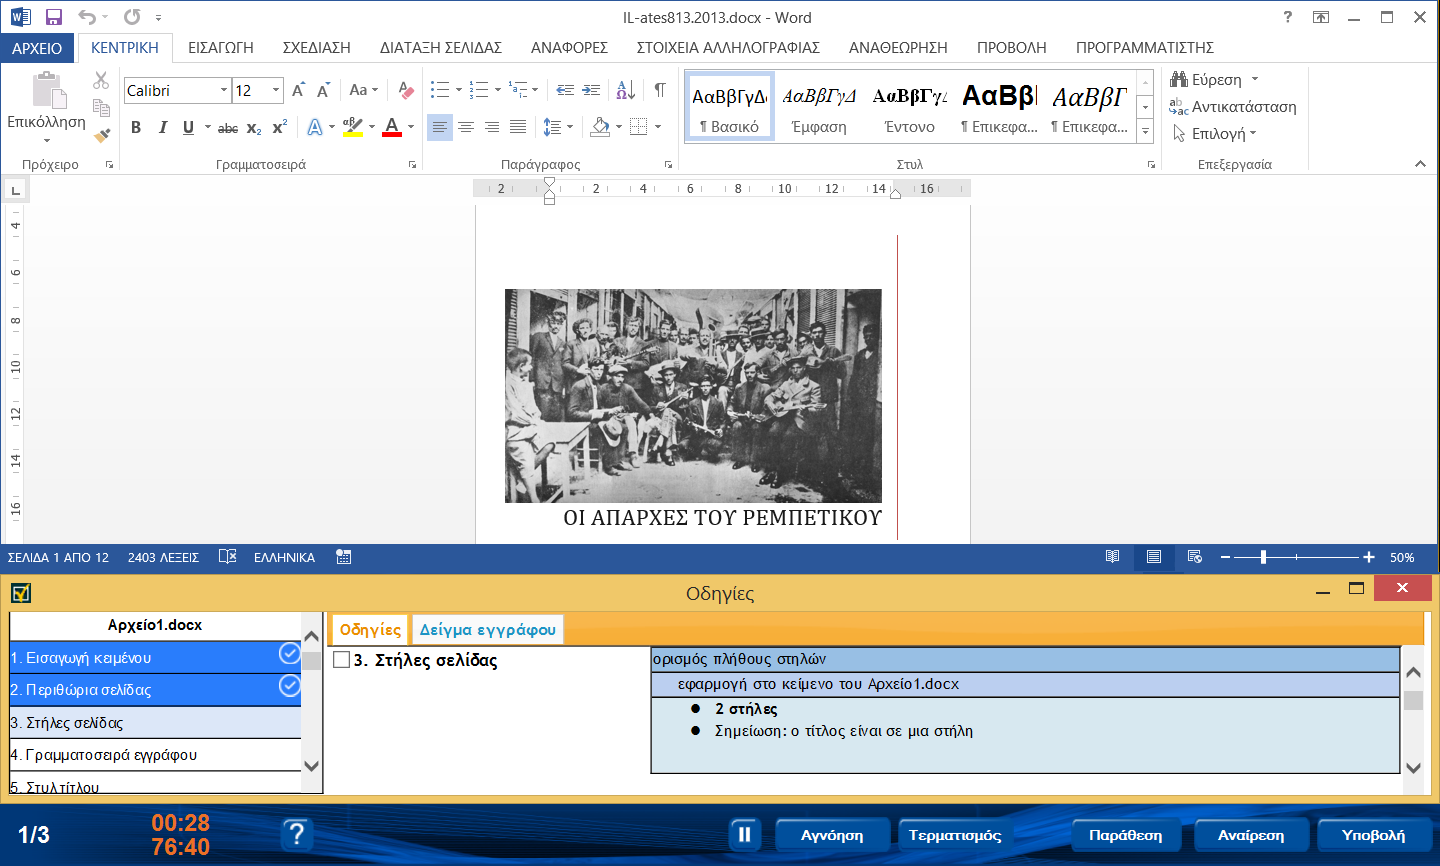
Task: Switch to the ΣΧΕΔΙΑΣΗ ribbon tab
Action: (317, 48)
